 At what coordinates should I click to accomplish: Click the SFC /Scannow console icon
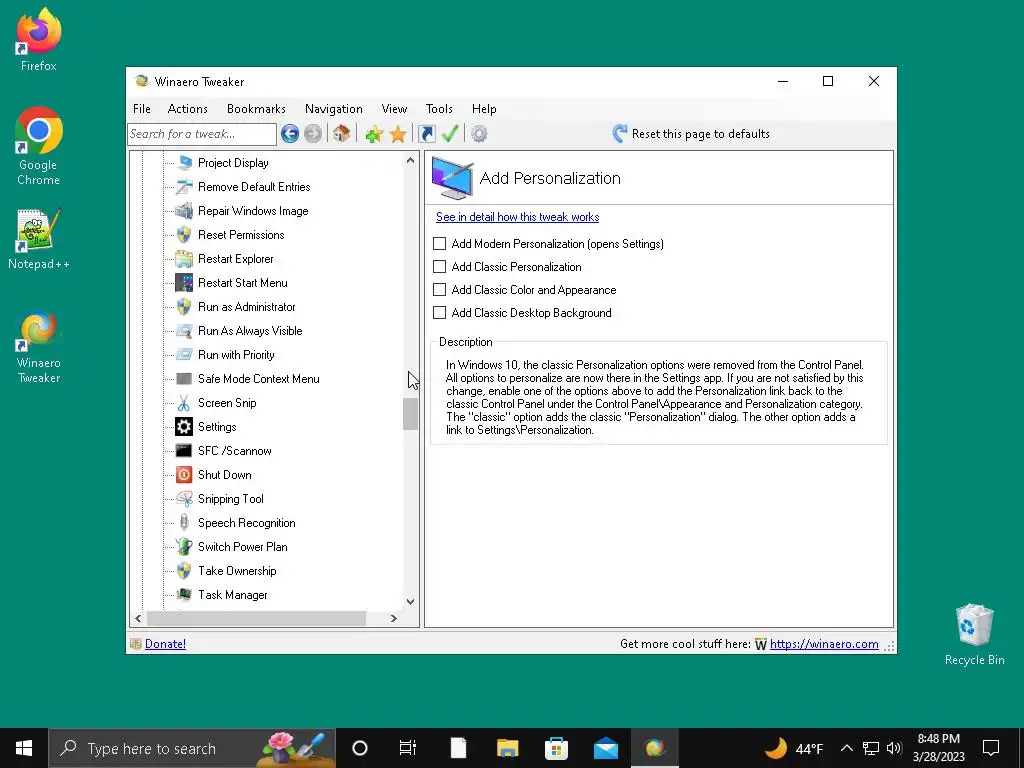pos(184,451)
